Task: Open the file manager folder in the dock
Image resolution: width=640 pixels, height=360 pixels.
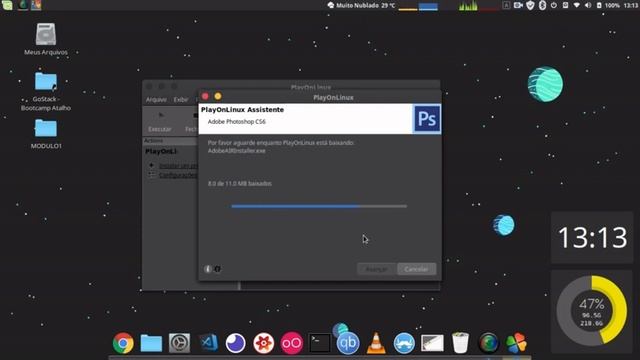Action: pos(151,343)
